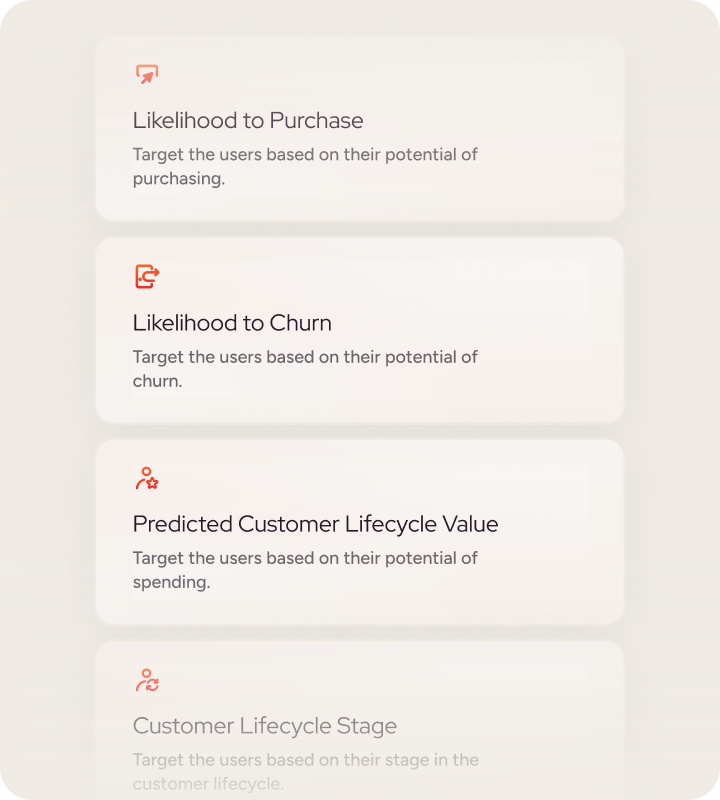Open Predicted Customer Lifecycle Value heading
This screenshot has height=800, width=720.
315,524
